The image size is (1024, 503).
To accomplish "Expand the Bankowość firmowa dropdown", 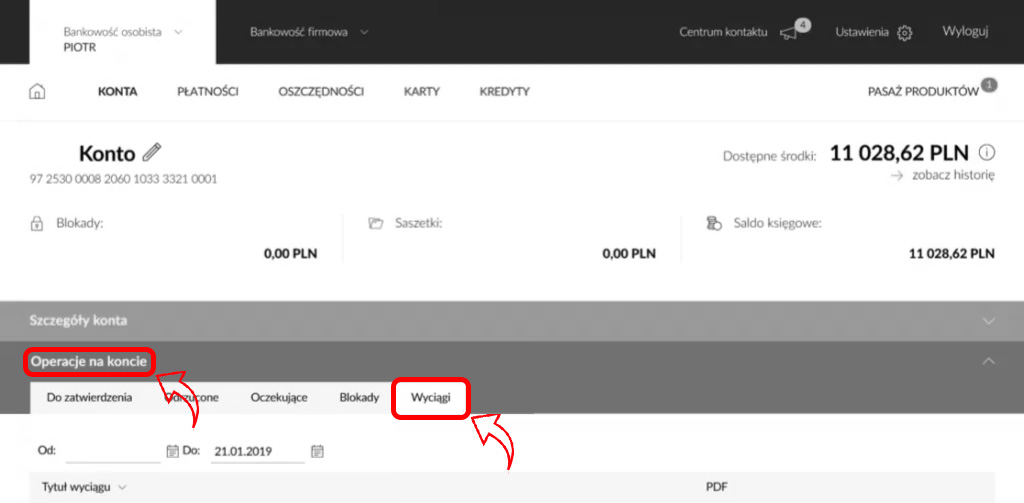I will tap(364, 32).
